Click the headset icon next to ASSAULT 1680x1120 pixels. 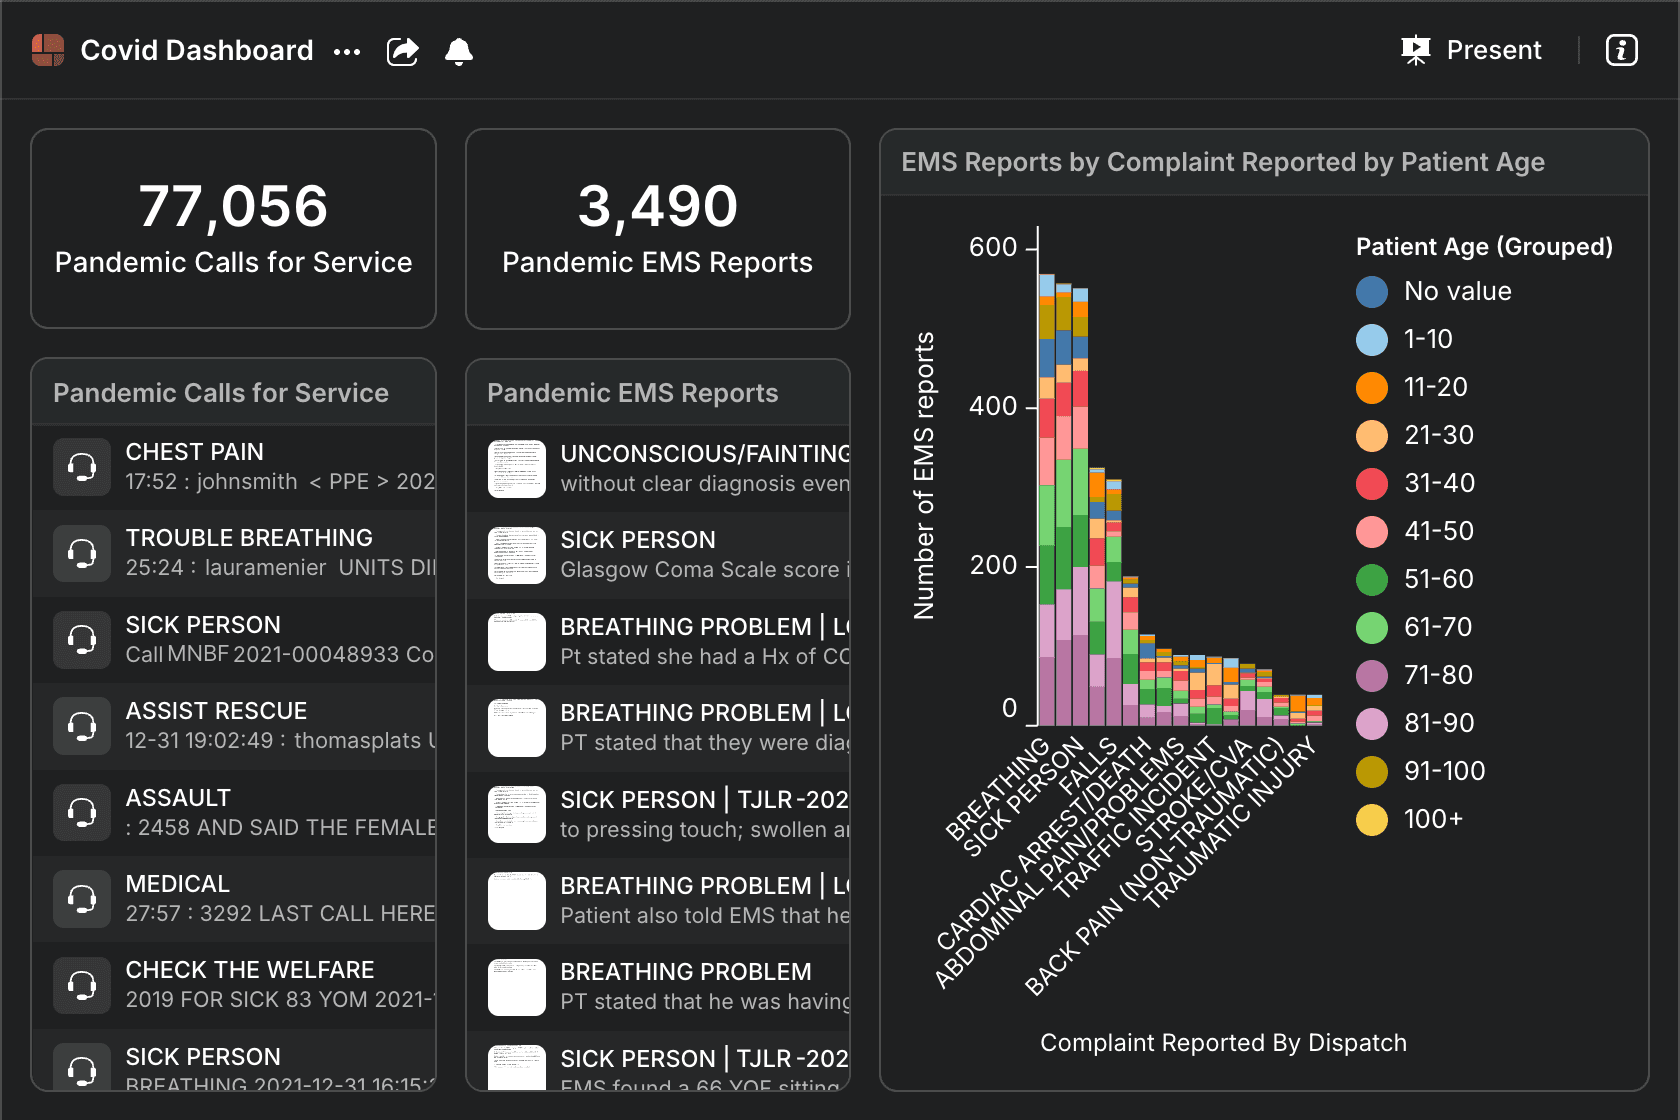82,813
